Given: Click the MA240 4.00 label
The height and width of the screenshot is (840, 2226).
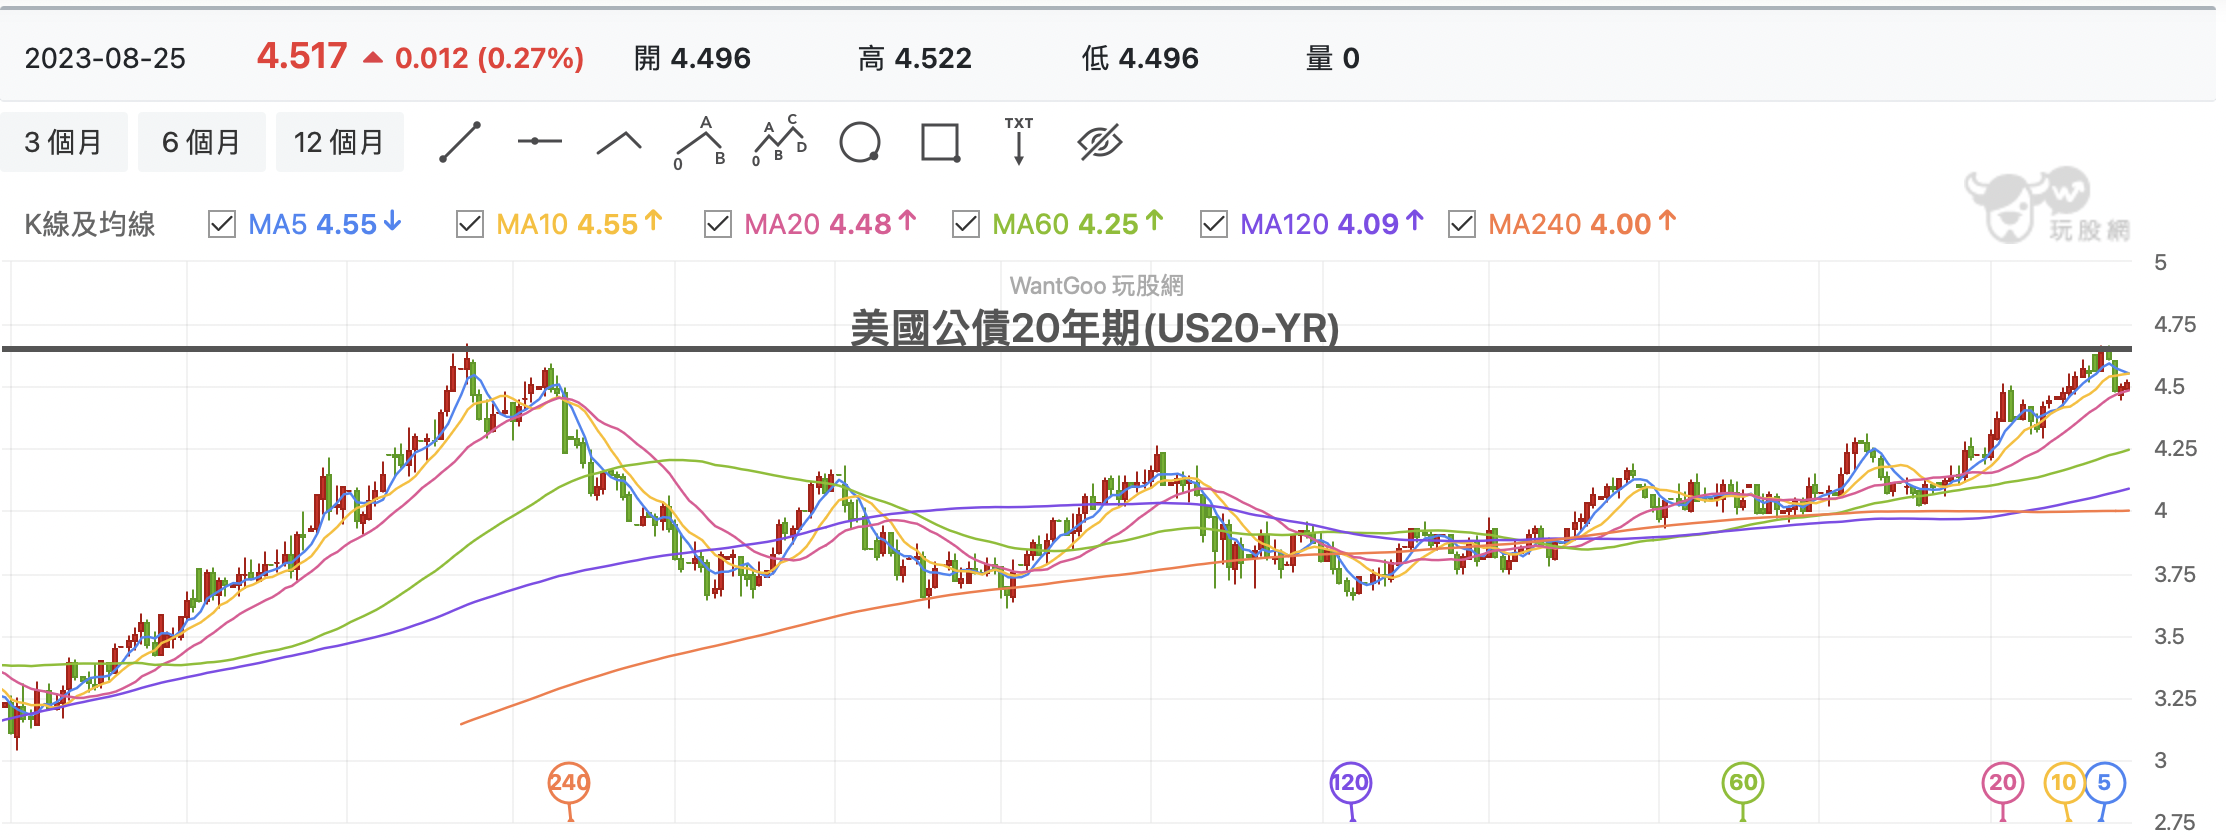Looking at the screenshot, I should pos(1582,224).
